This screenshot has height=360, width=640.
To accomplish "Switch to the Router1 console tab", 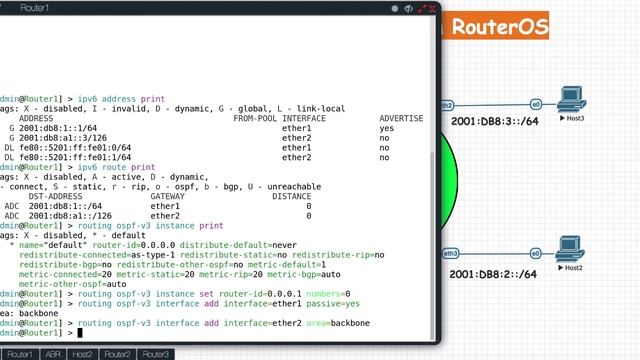I will point(20,354).
